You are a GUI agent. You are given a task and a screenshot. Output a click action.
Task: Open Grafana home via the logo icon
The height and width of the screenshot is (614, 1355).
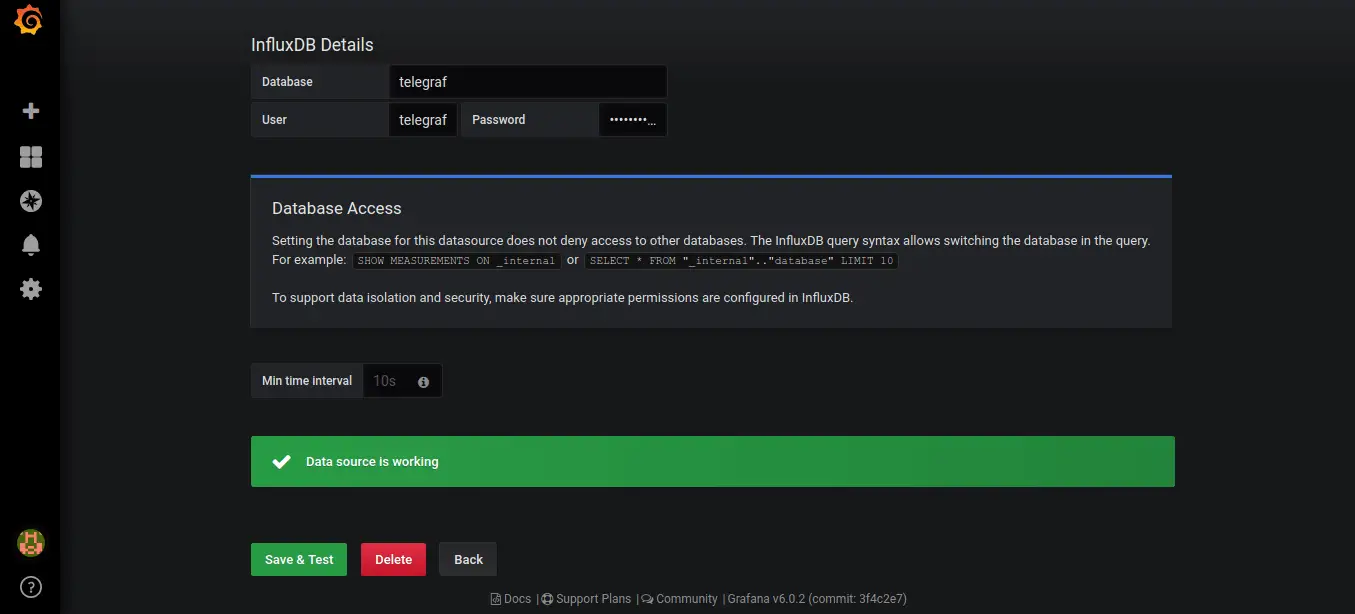[x=29, y=18]
